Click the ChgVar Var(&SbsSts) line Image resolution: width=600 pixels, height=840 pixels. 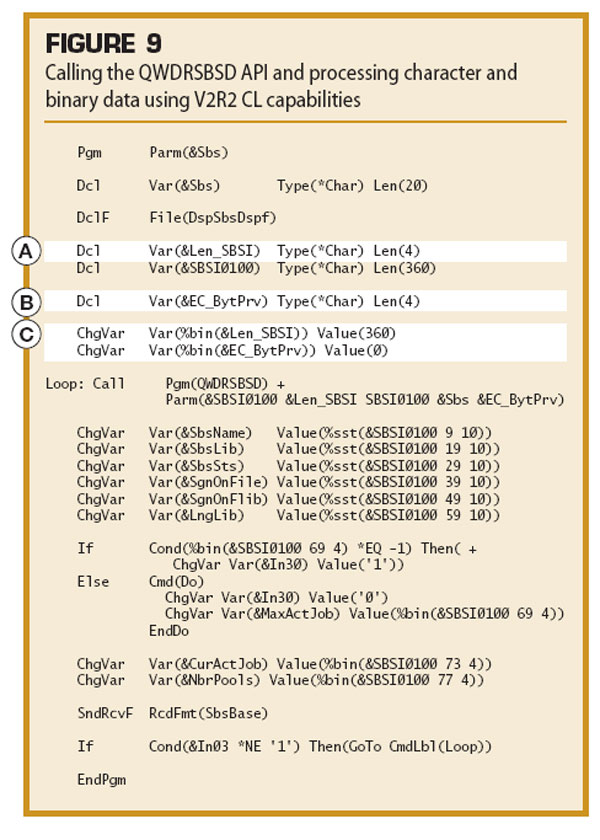[x=288, y=466]
